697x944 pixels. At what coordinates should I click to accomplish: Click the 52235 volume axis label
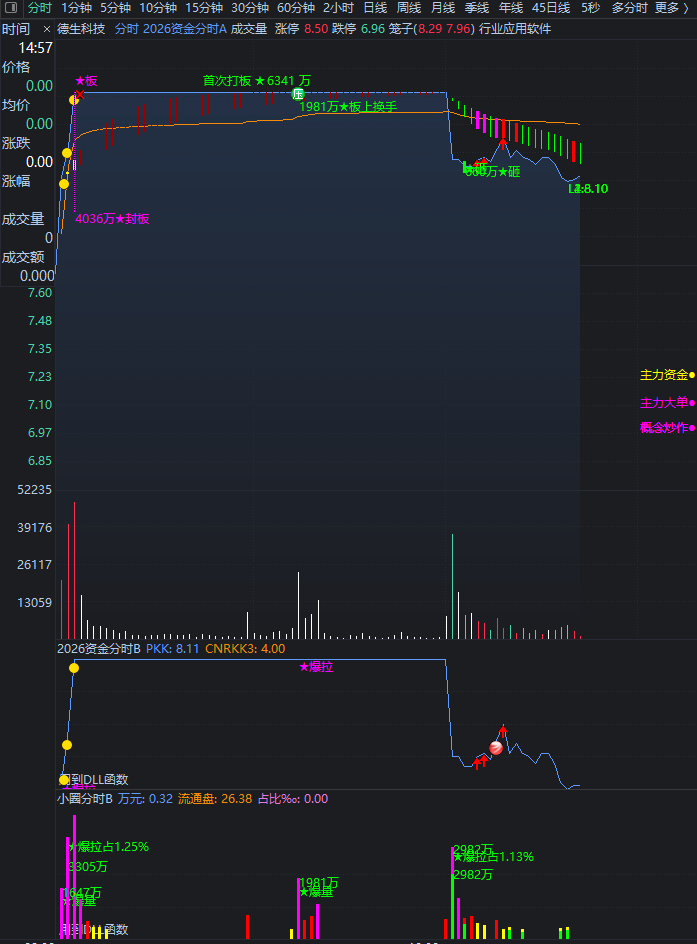point(35,490)
